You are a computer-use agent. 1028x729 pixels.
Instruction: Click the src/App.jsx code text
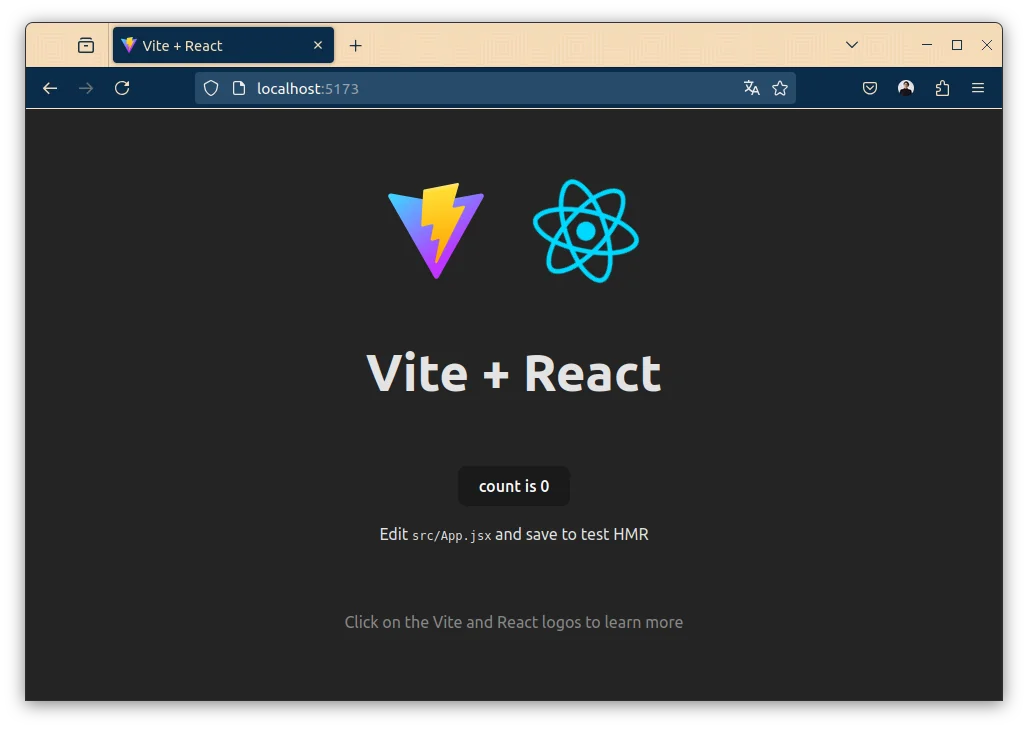(452, 536)
